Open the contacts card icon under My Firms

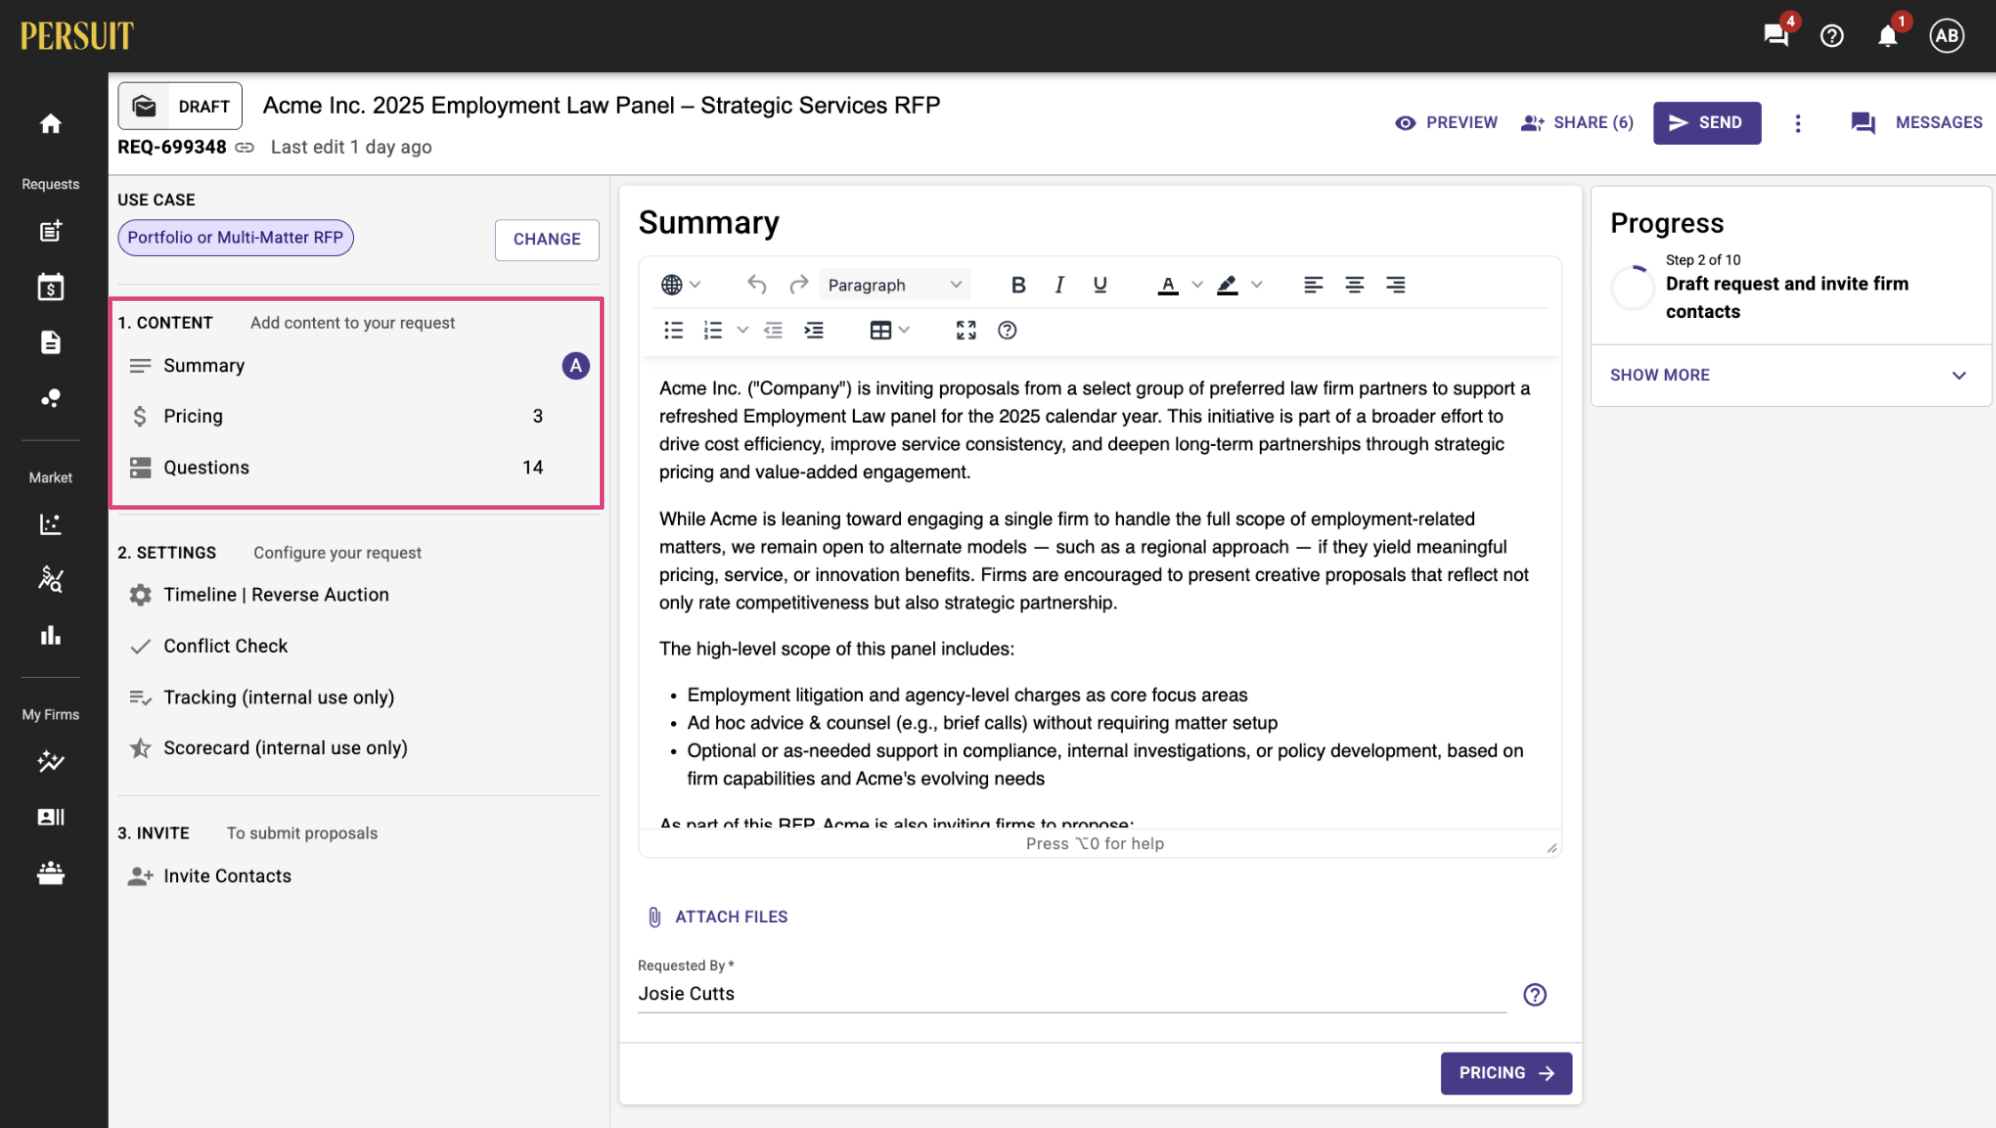coord(51,817)
